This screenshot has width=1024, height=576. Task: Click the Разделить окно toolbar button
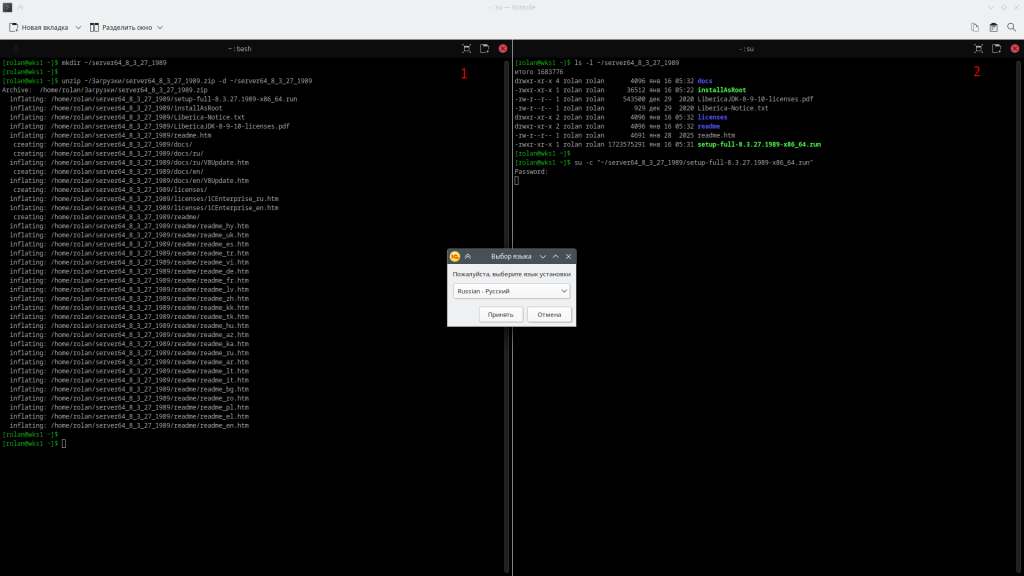(x=122, y=27)
